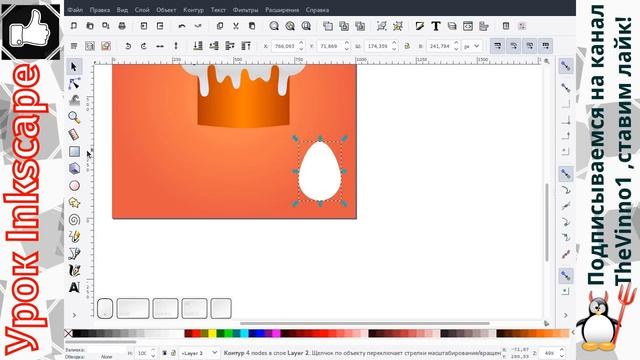The height and width of the screenshot is (360, 640).
Task: Click the zoom percentage stepper
Action: tap(562, 353)
